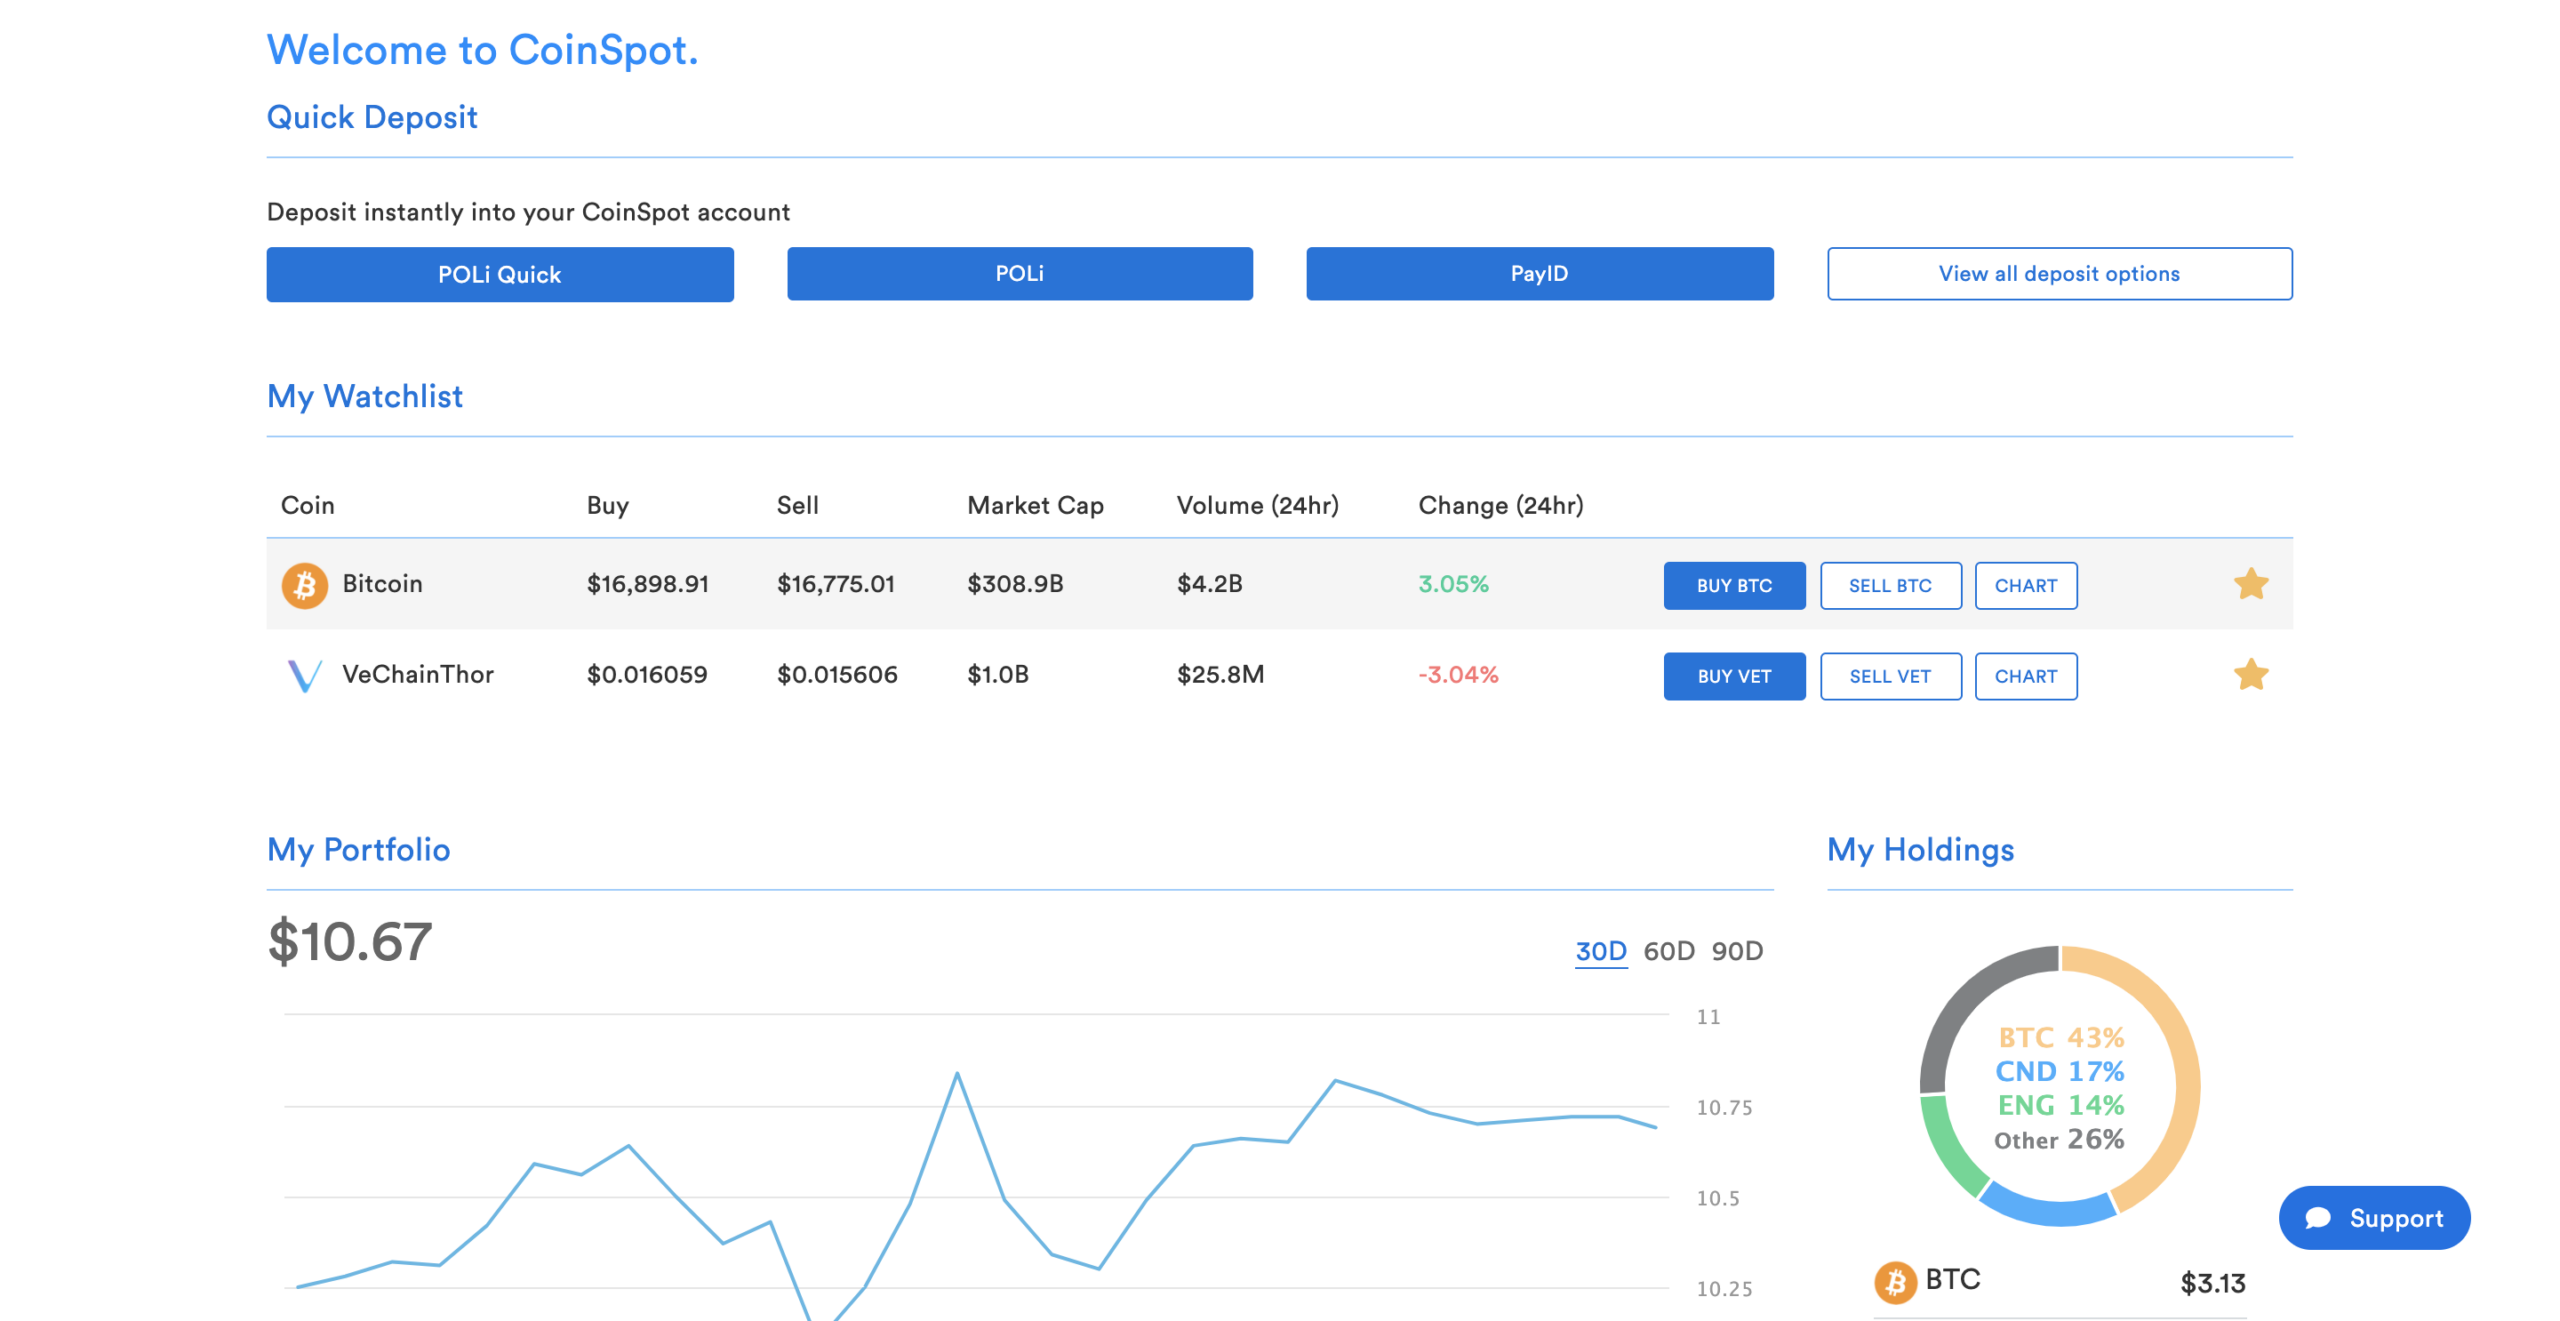The width and height of the screenshot is (2560, 1321).
Task: Click VeChainThor buy price $0.016059
Action: coord(646,675)
